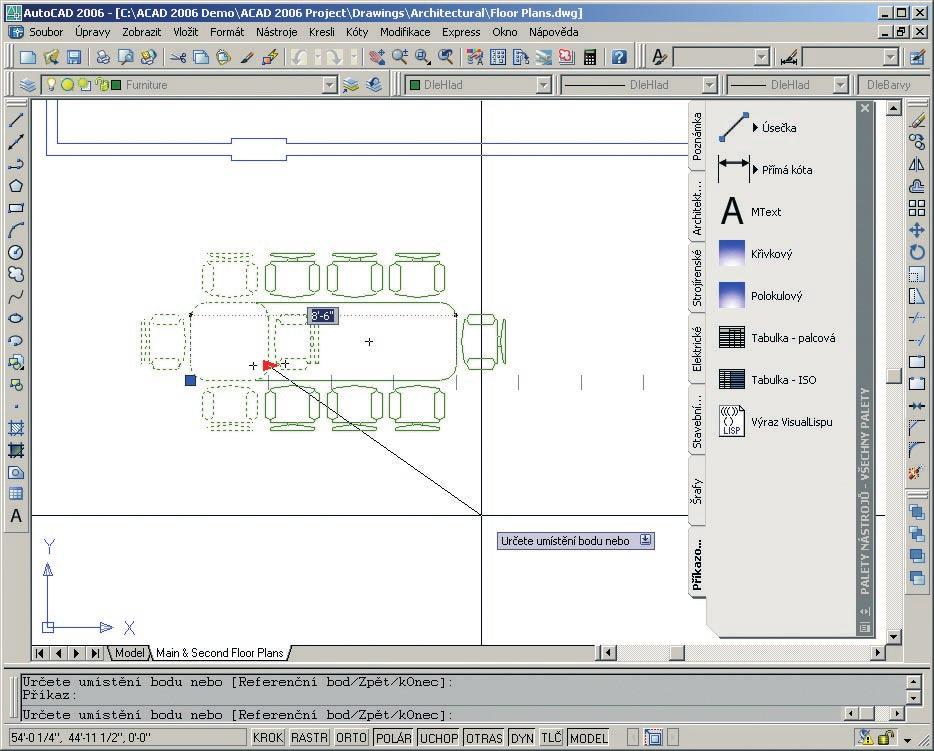Select the Hatch tool

click(16, 428)
